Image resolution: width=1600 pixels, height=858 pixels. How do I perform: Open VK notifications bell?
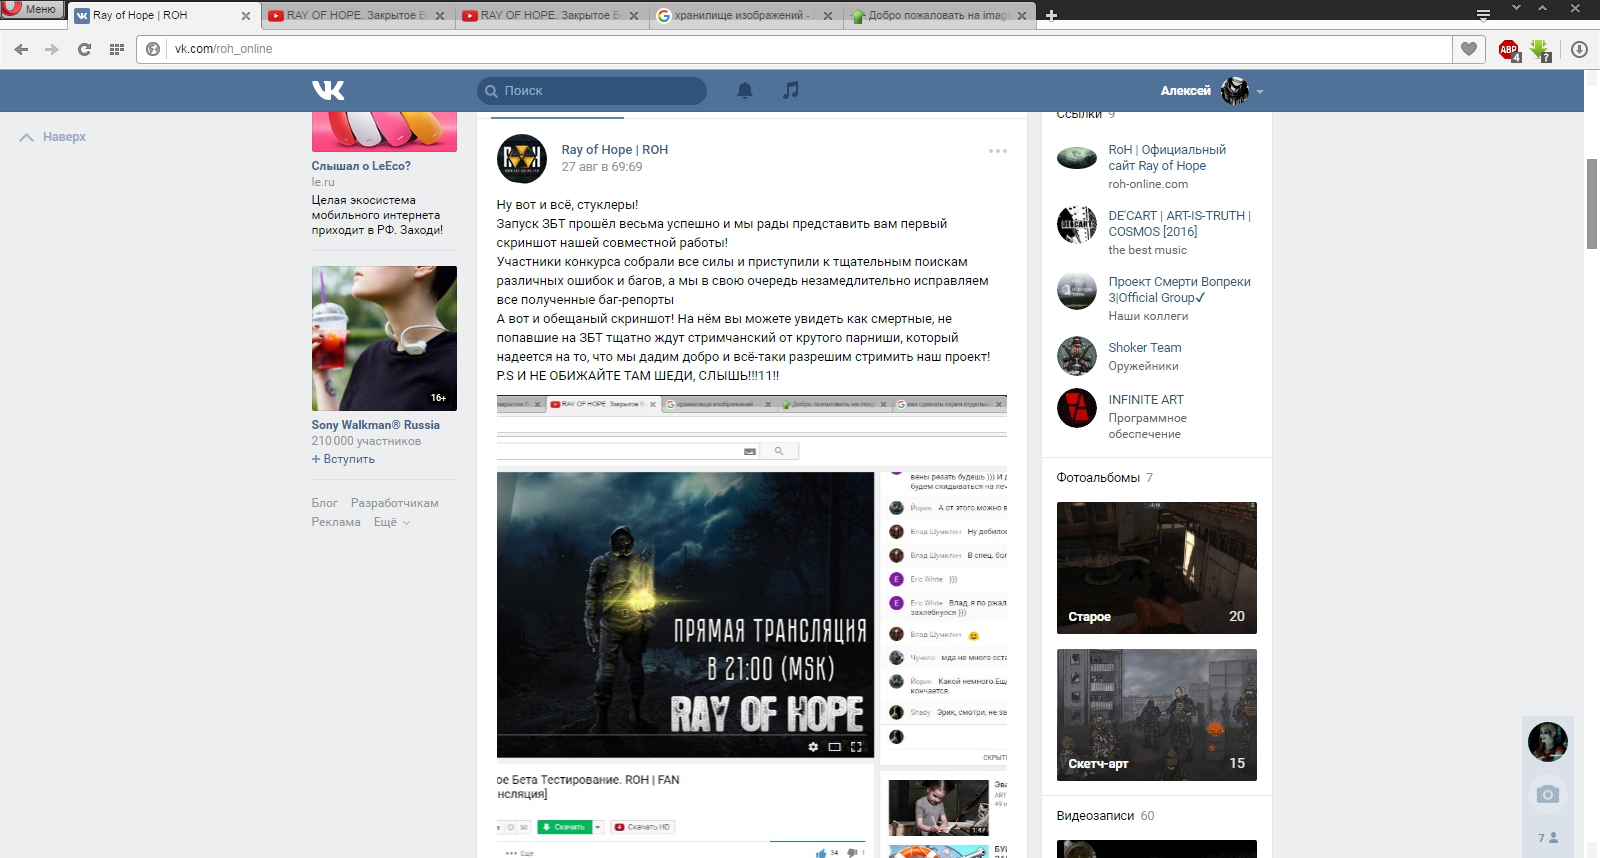(x=745, y=91)
